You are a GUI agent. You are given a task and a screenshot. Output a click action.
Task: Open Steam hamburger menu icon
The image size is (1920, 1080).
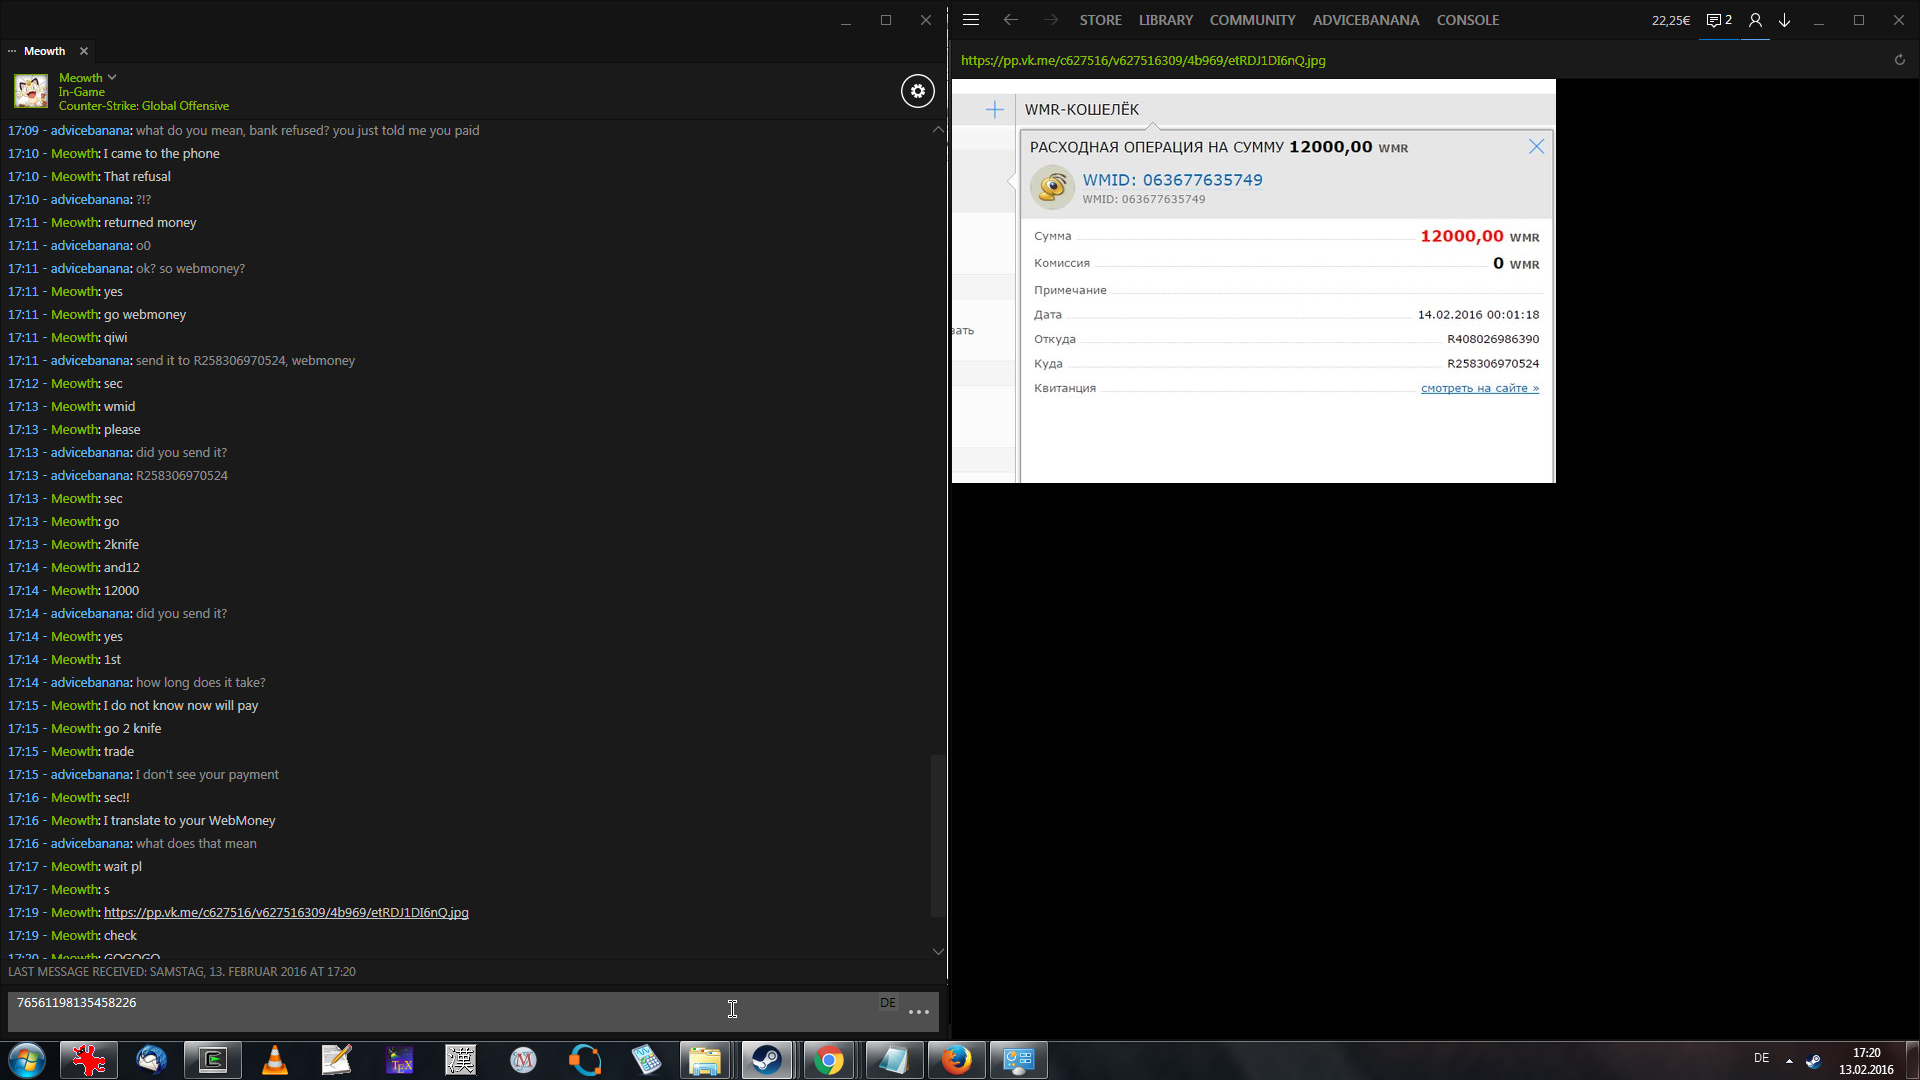(x=970, y=20)
